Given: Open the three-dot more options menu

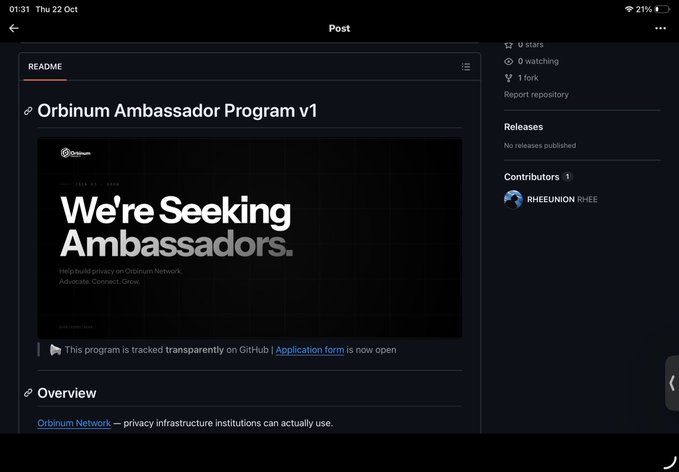Looking at the screenshot, I should [660, 28].
